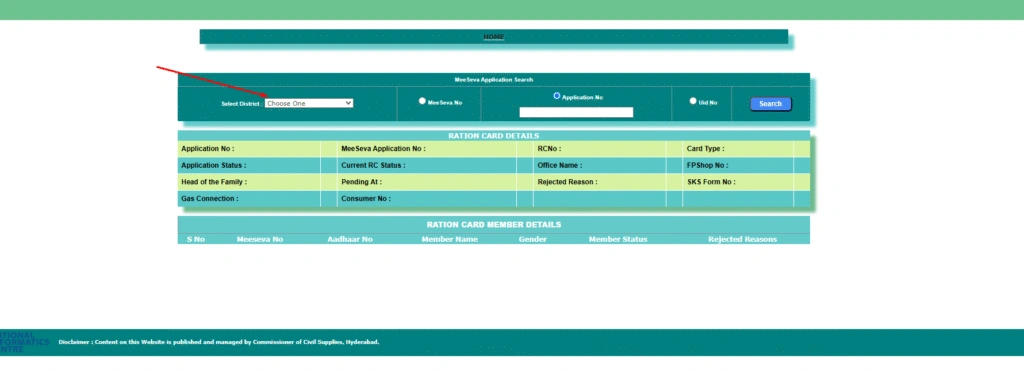Click the 'RCNo :' label
1024x371 pixels.
(x=549, y=149)
